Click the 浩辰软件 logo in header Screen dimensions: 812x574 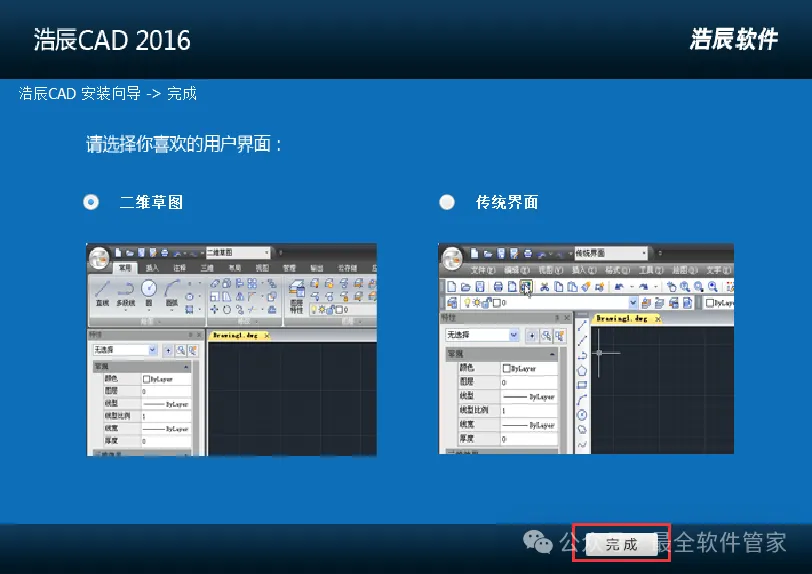[734, 39]
